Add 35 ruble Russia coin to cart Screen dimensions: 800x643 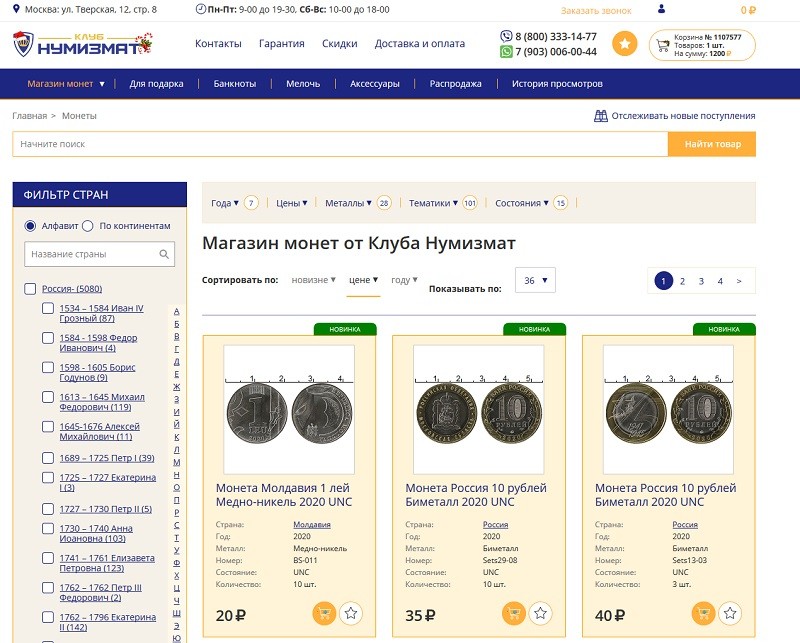coord(513,613)
